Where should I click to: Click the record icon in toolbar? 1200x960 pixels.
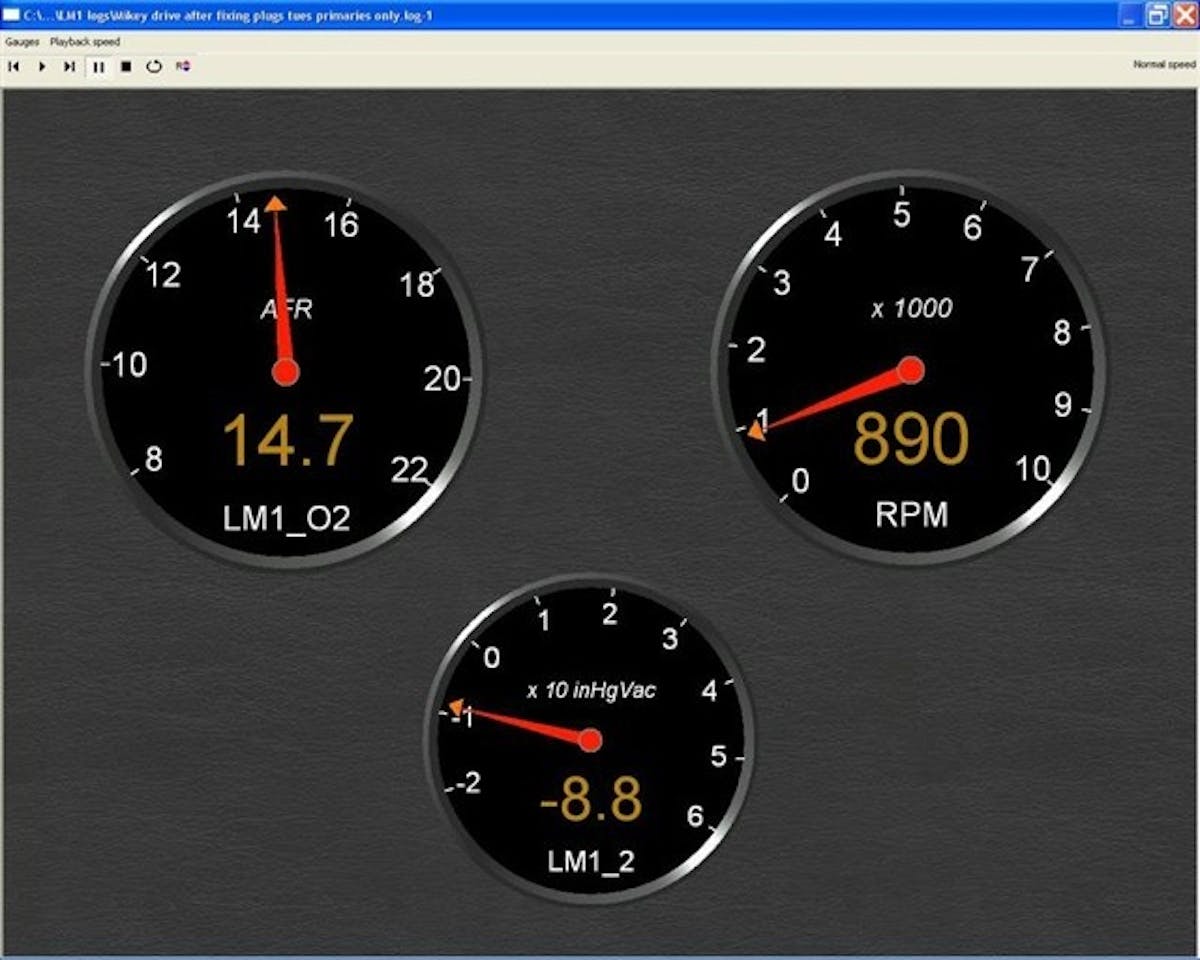[x=183, y=66]
